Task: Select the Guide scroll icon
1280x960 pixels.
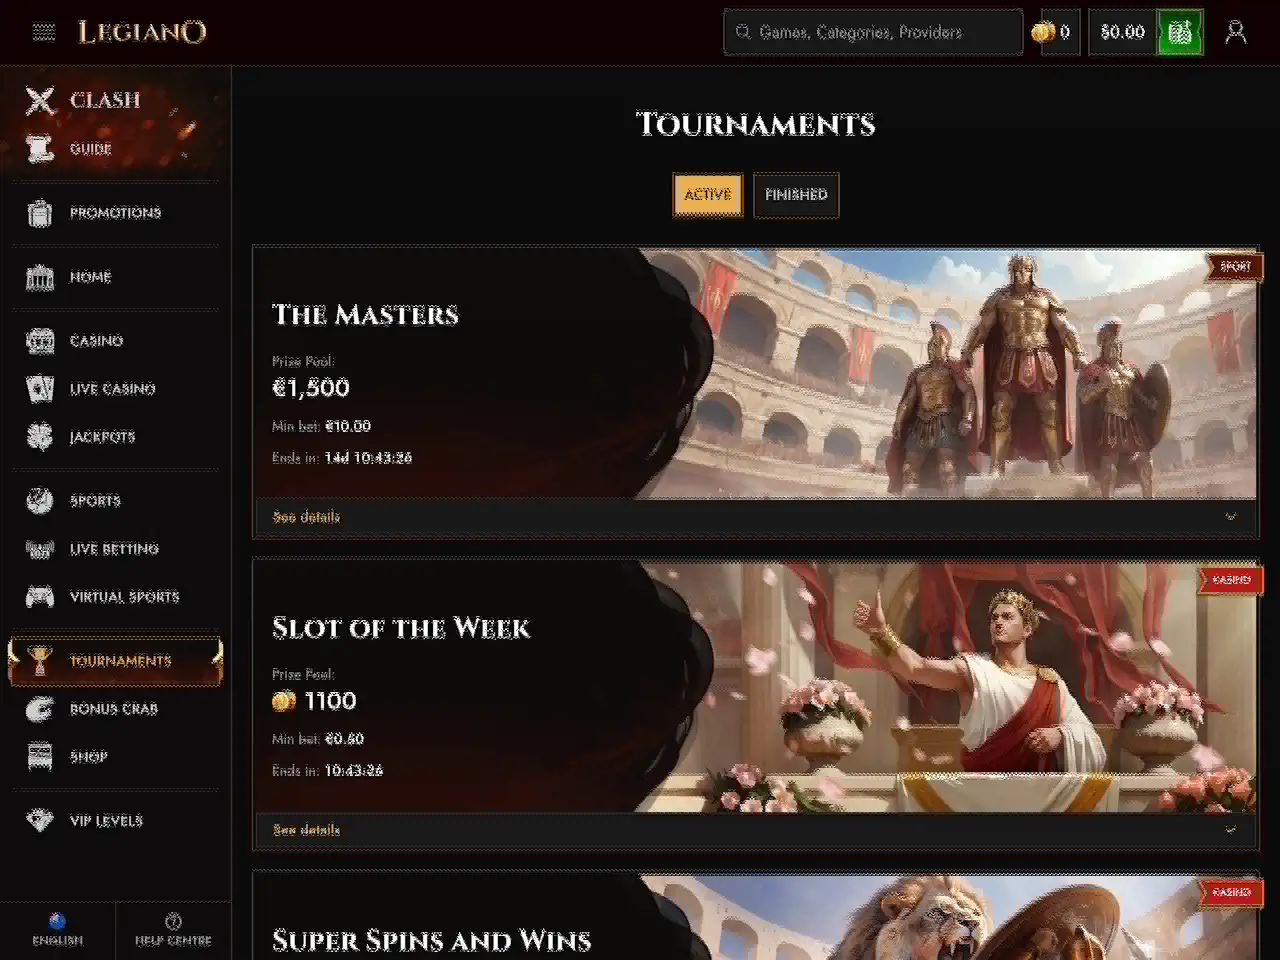Action: 40,149
